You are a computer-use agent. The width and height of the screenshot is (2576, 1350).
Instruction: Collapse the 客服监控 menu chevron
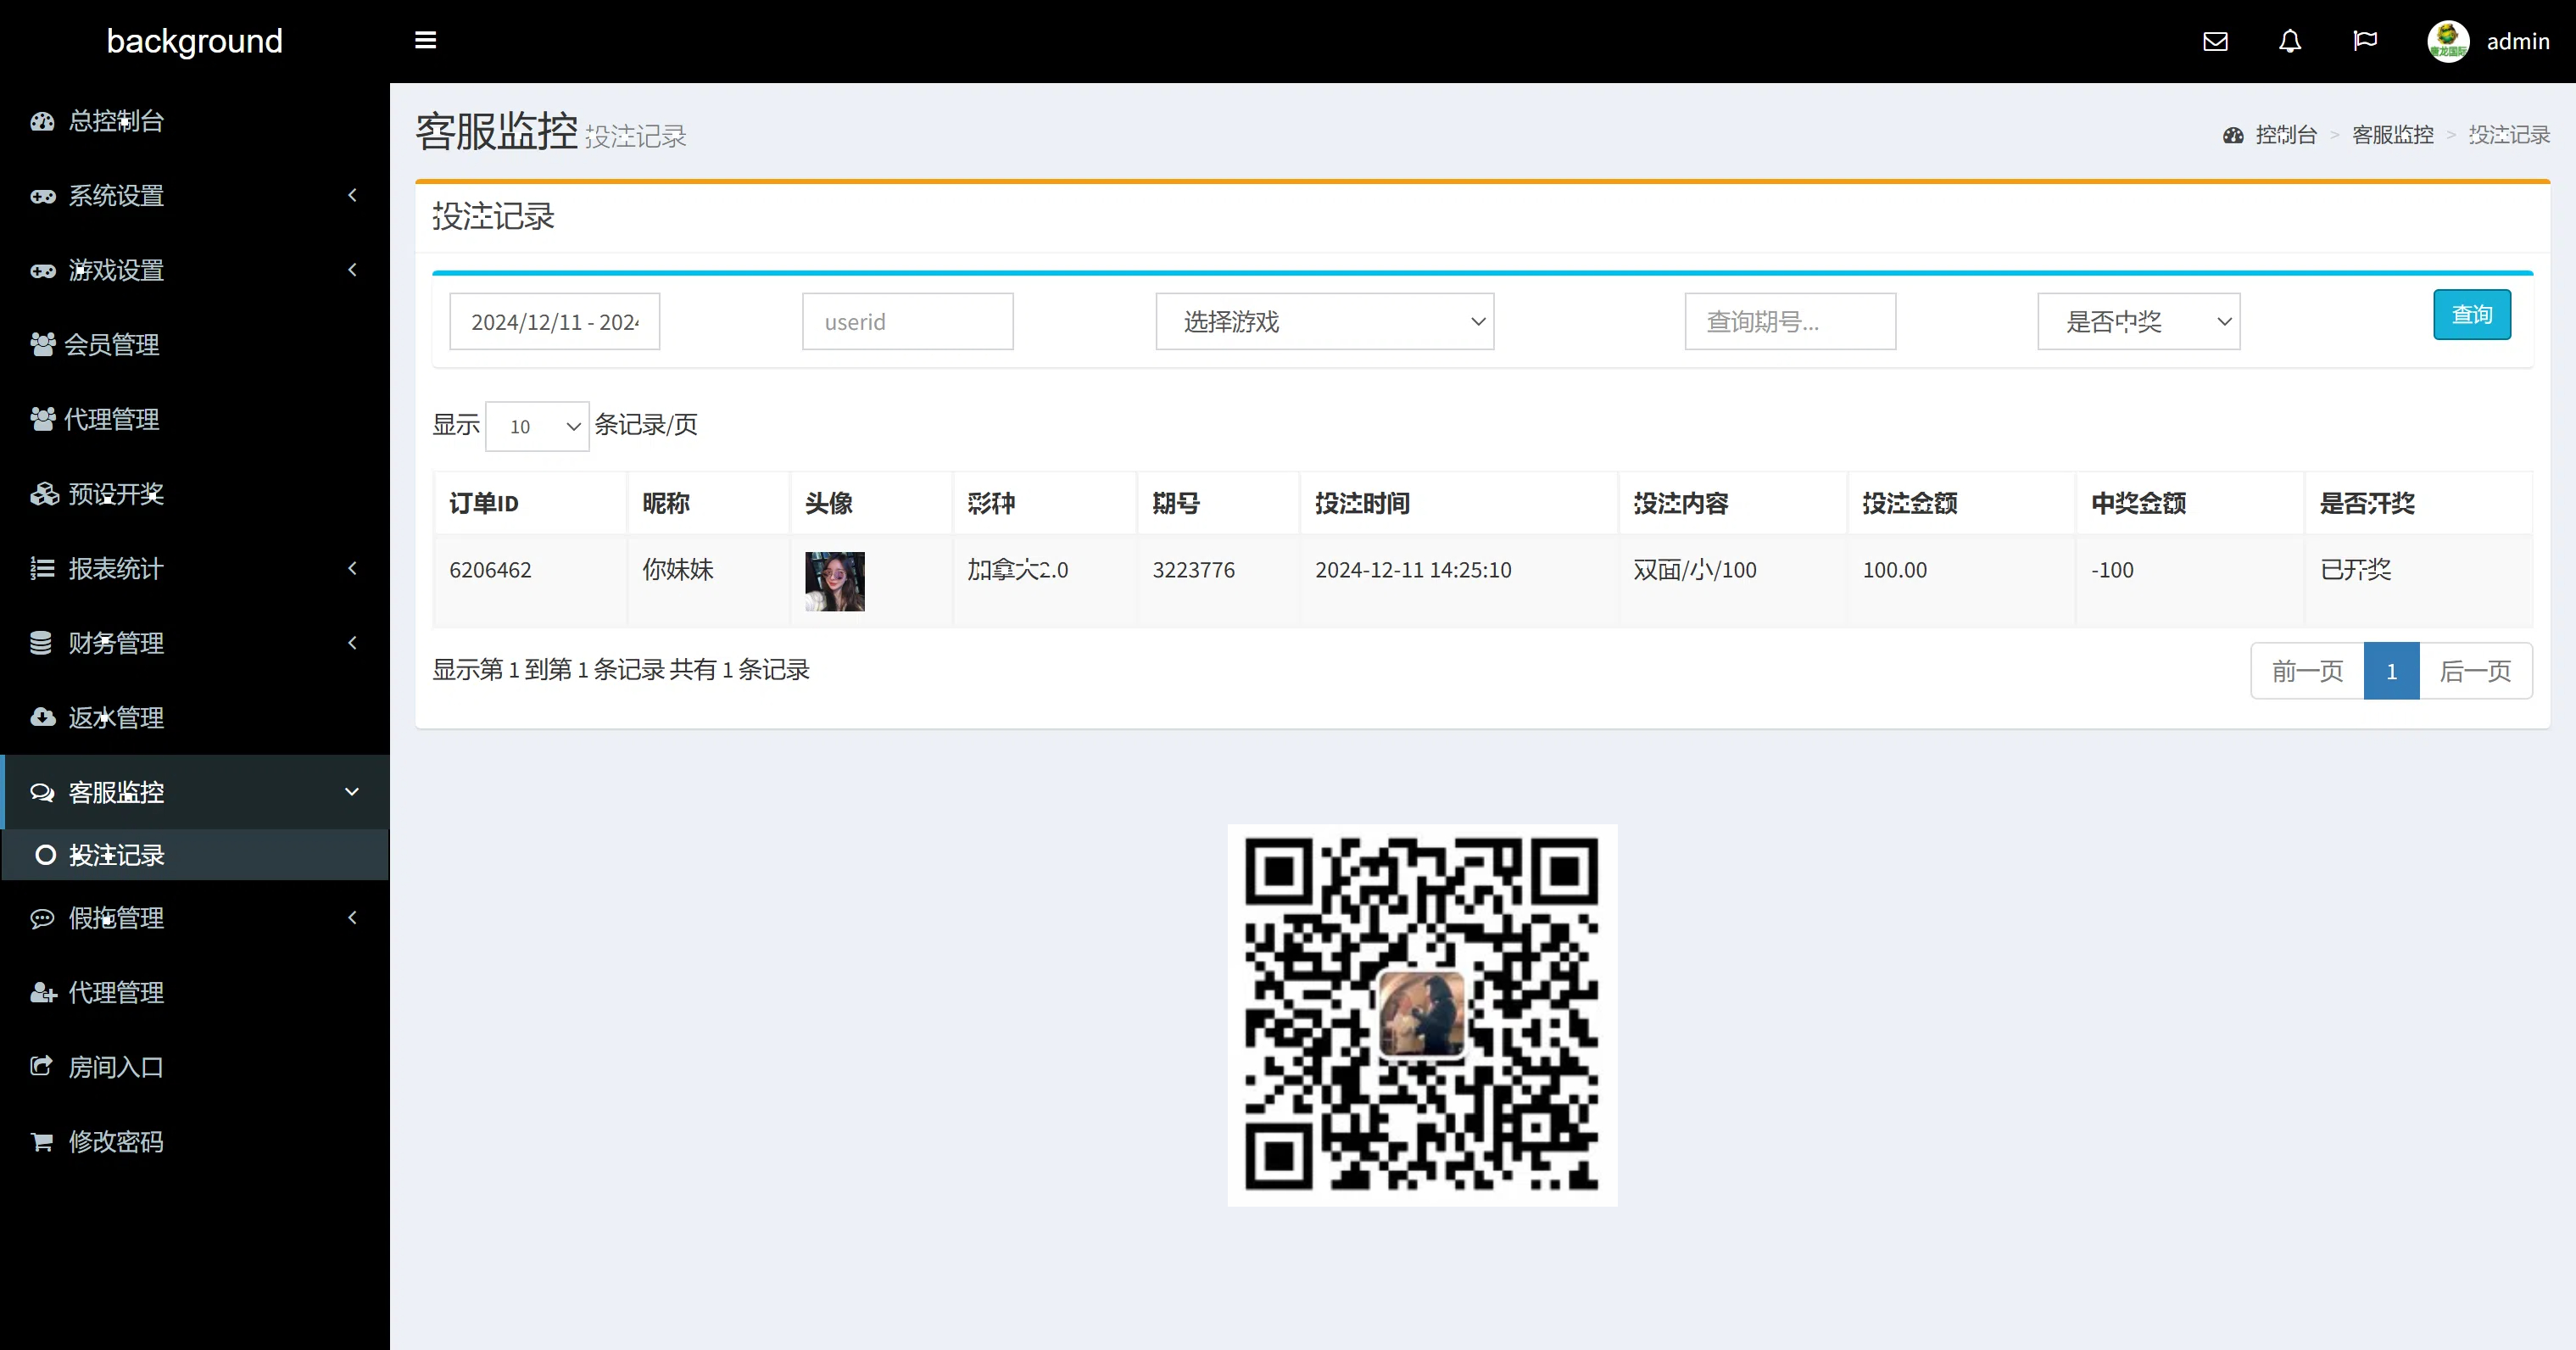(x=352, y=792)
